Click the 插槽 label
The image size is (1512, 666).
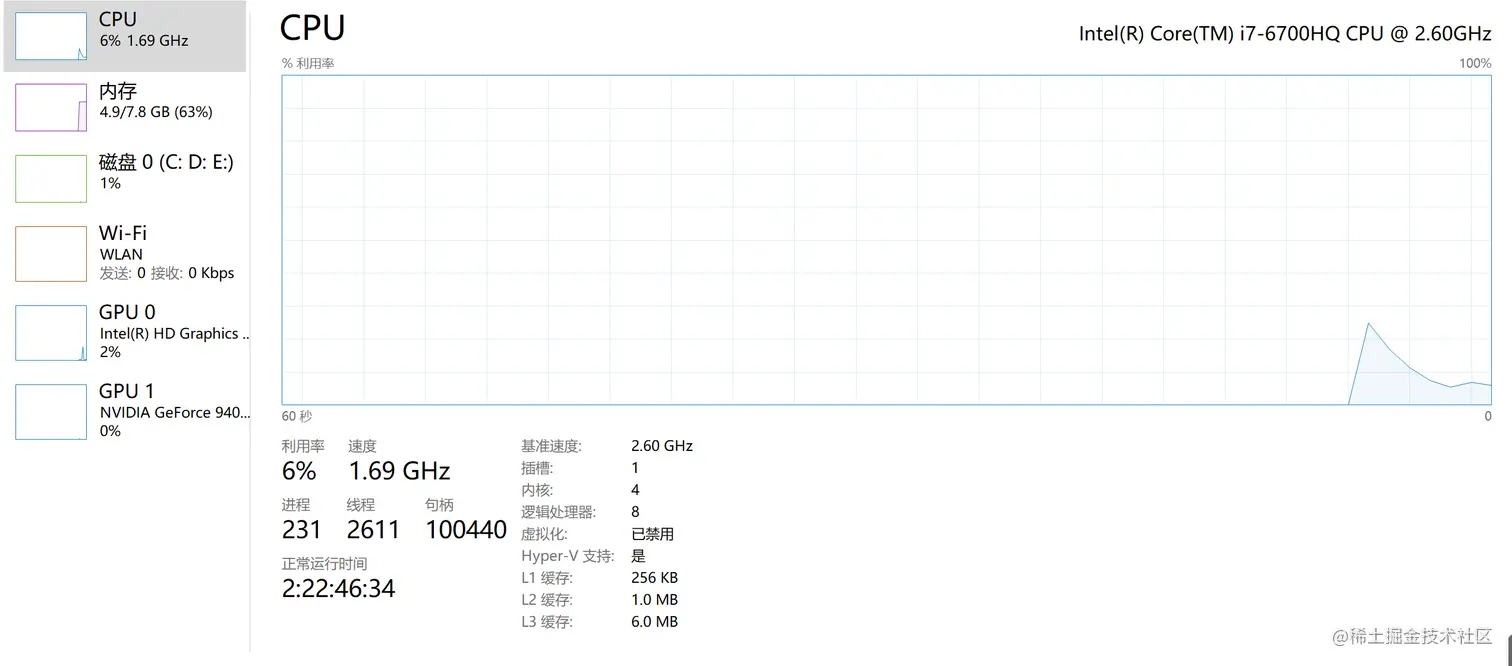[537, 468]
